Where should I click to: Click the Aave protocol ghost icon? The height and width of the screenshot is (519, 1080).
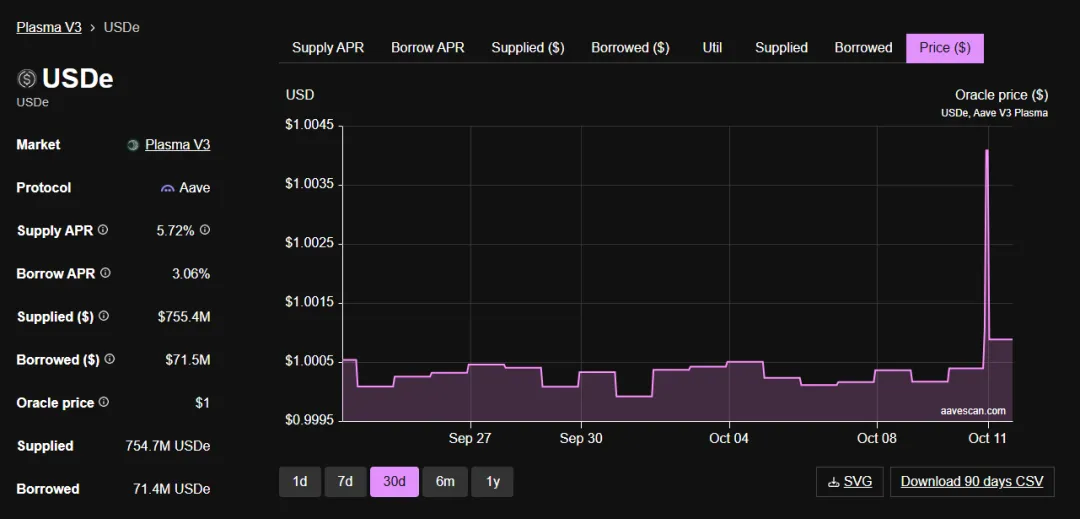pos(168,188)
